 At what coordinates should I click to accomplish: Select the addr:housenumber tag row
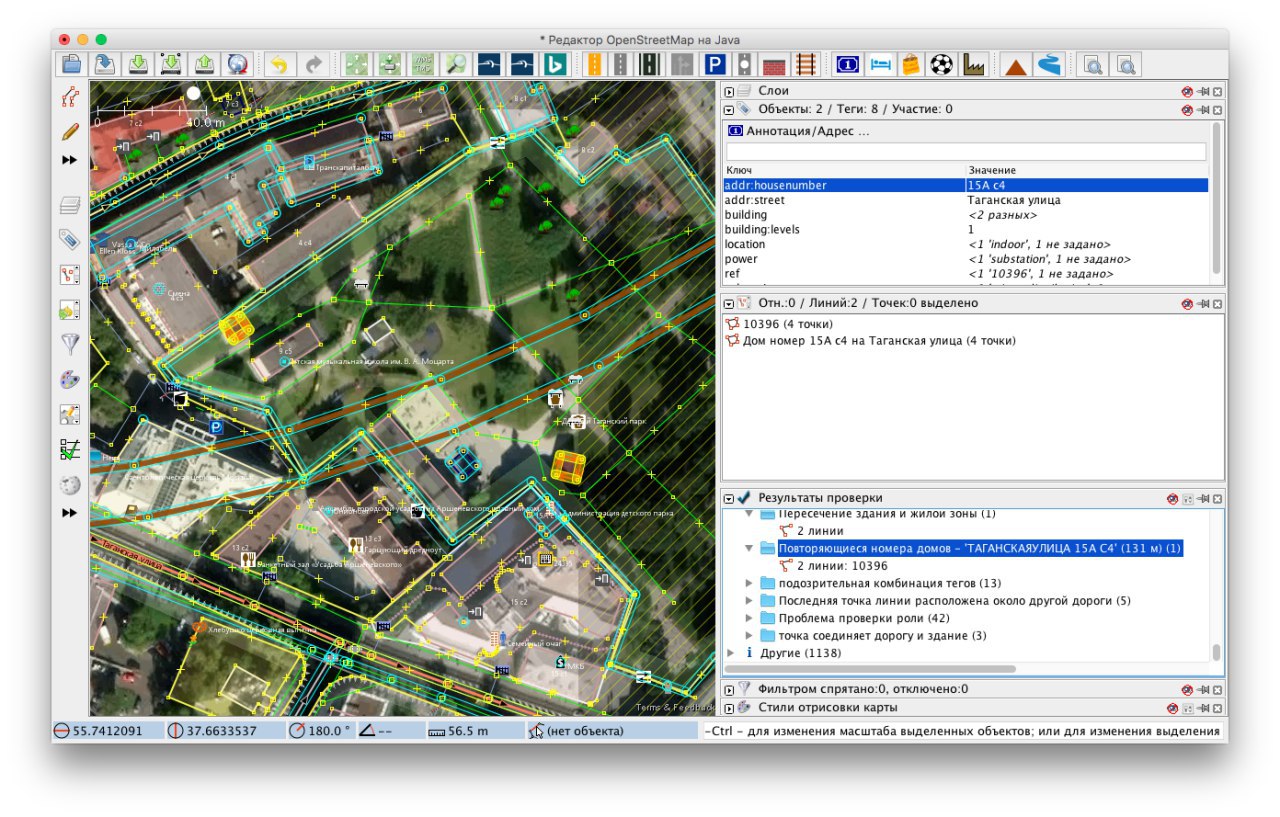tap(966, 185)
